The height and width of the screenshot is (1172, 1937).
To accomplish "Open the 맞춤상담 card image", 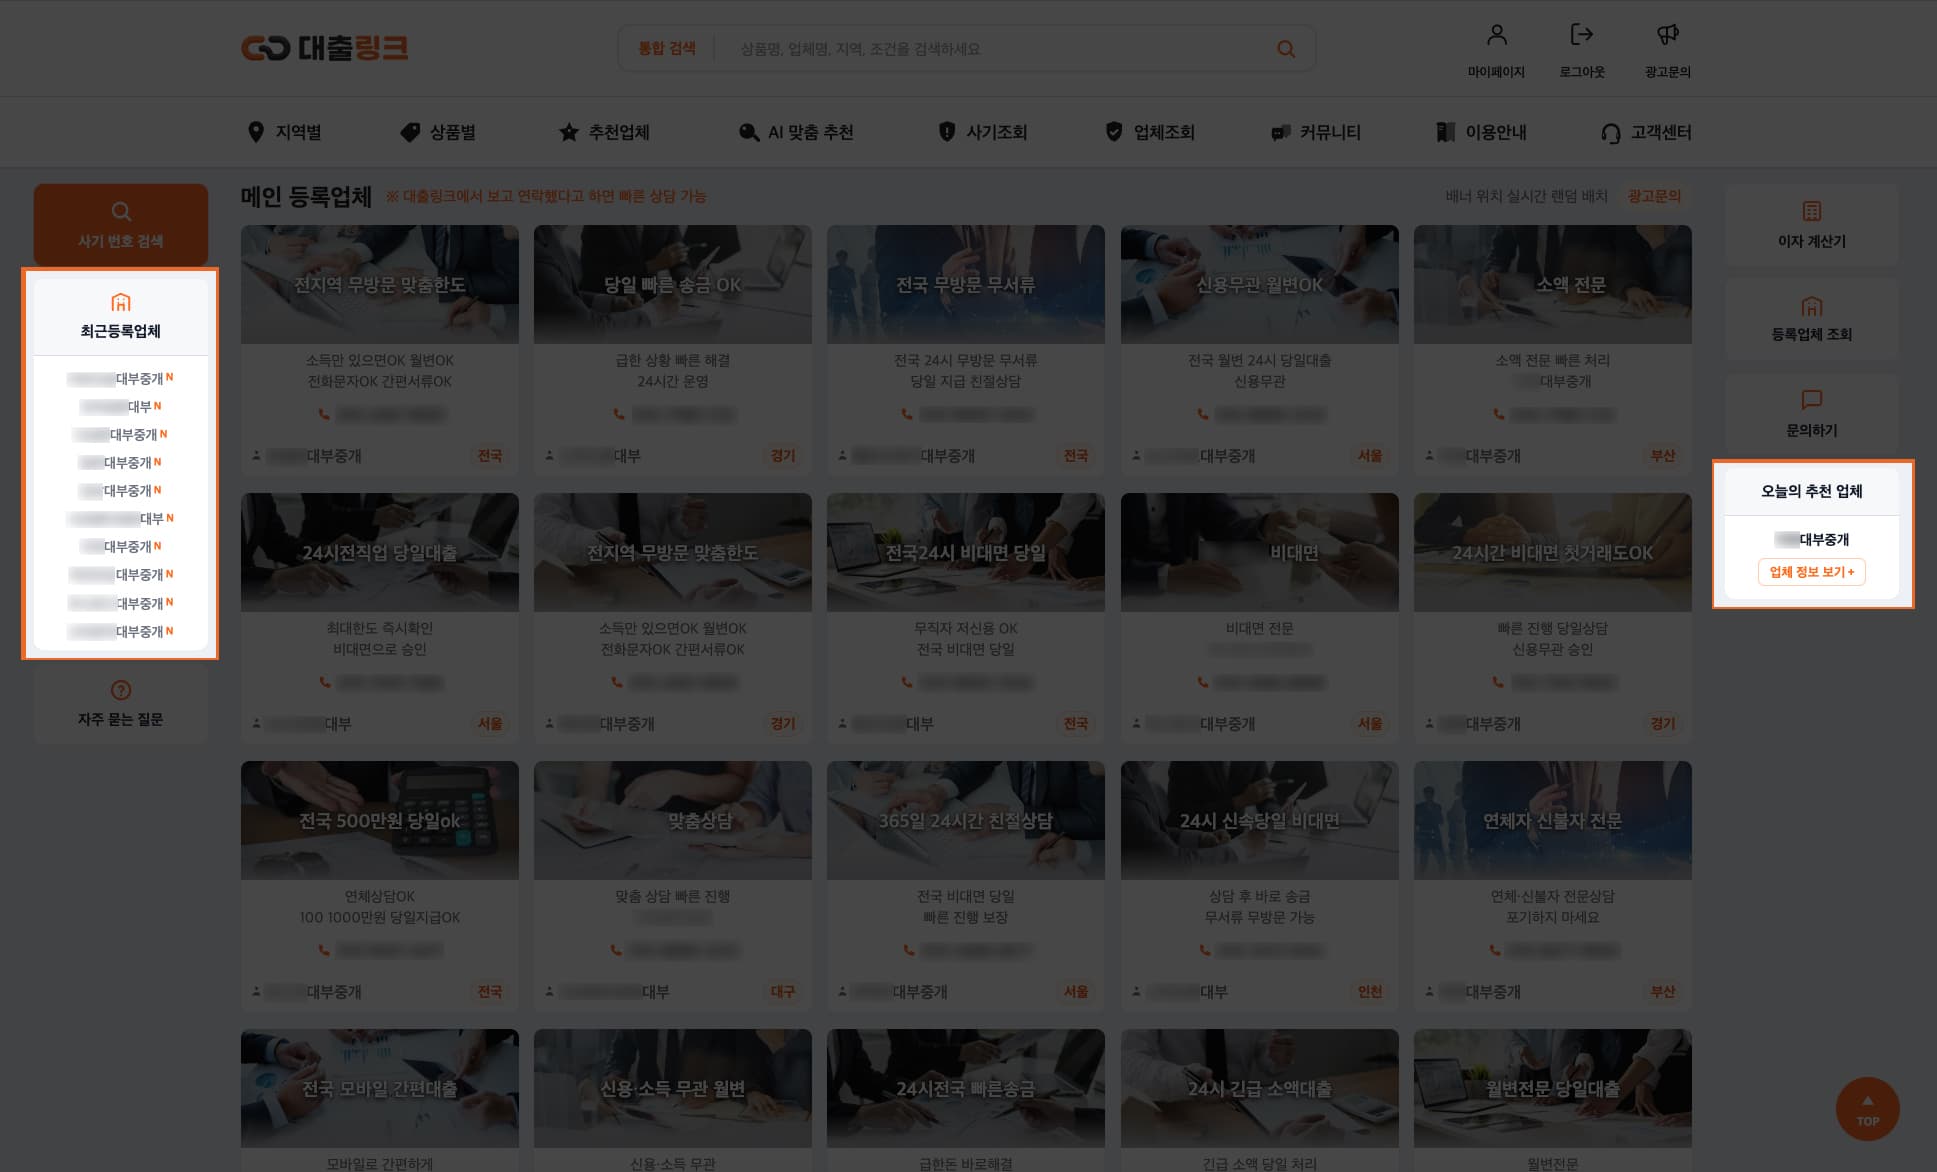I will click(x=673, y=820).
